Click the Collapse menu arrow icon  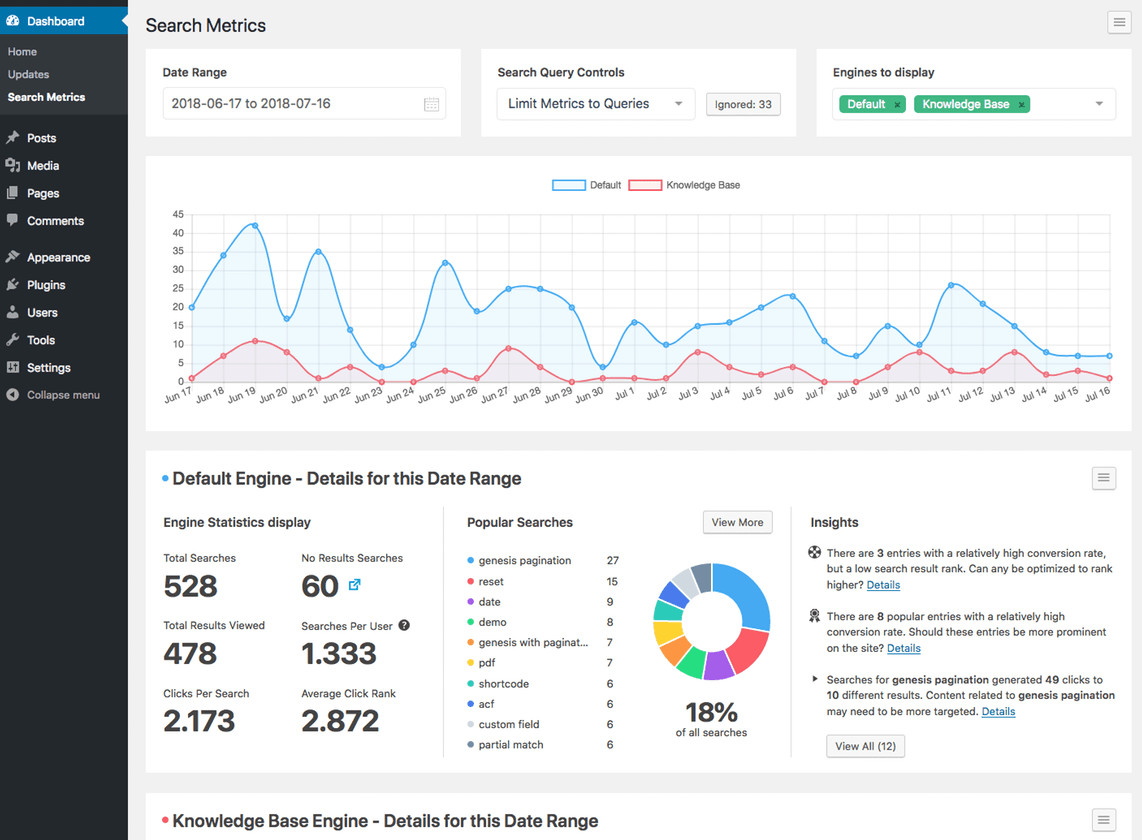(12, 394)
